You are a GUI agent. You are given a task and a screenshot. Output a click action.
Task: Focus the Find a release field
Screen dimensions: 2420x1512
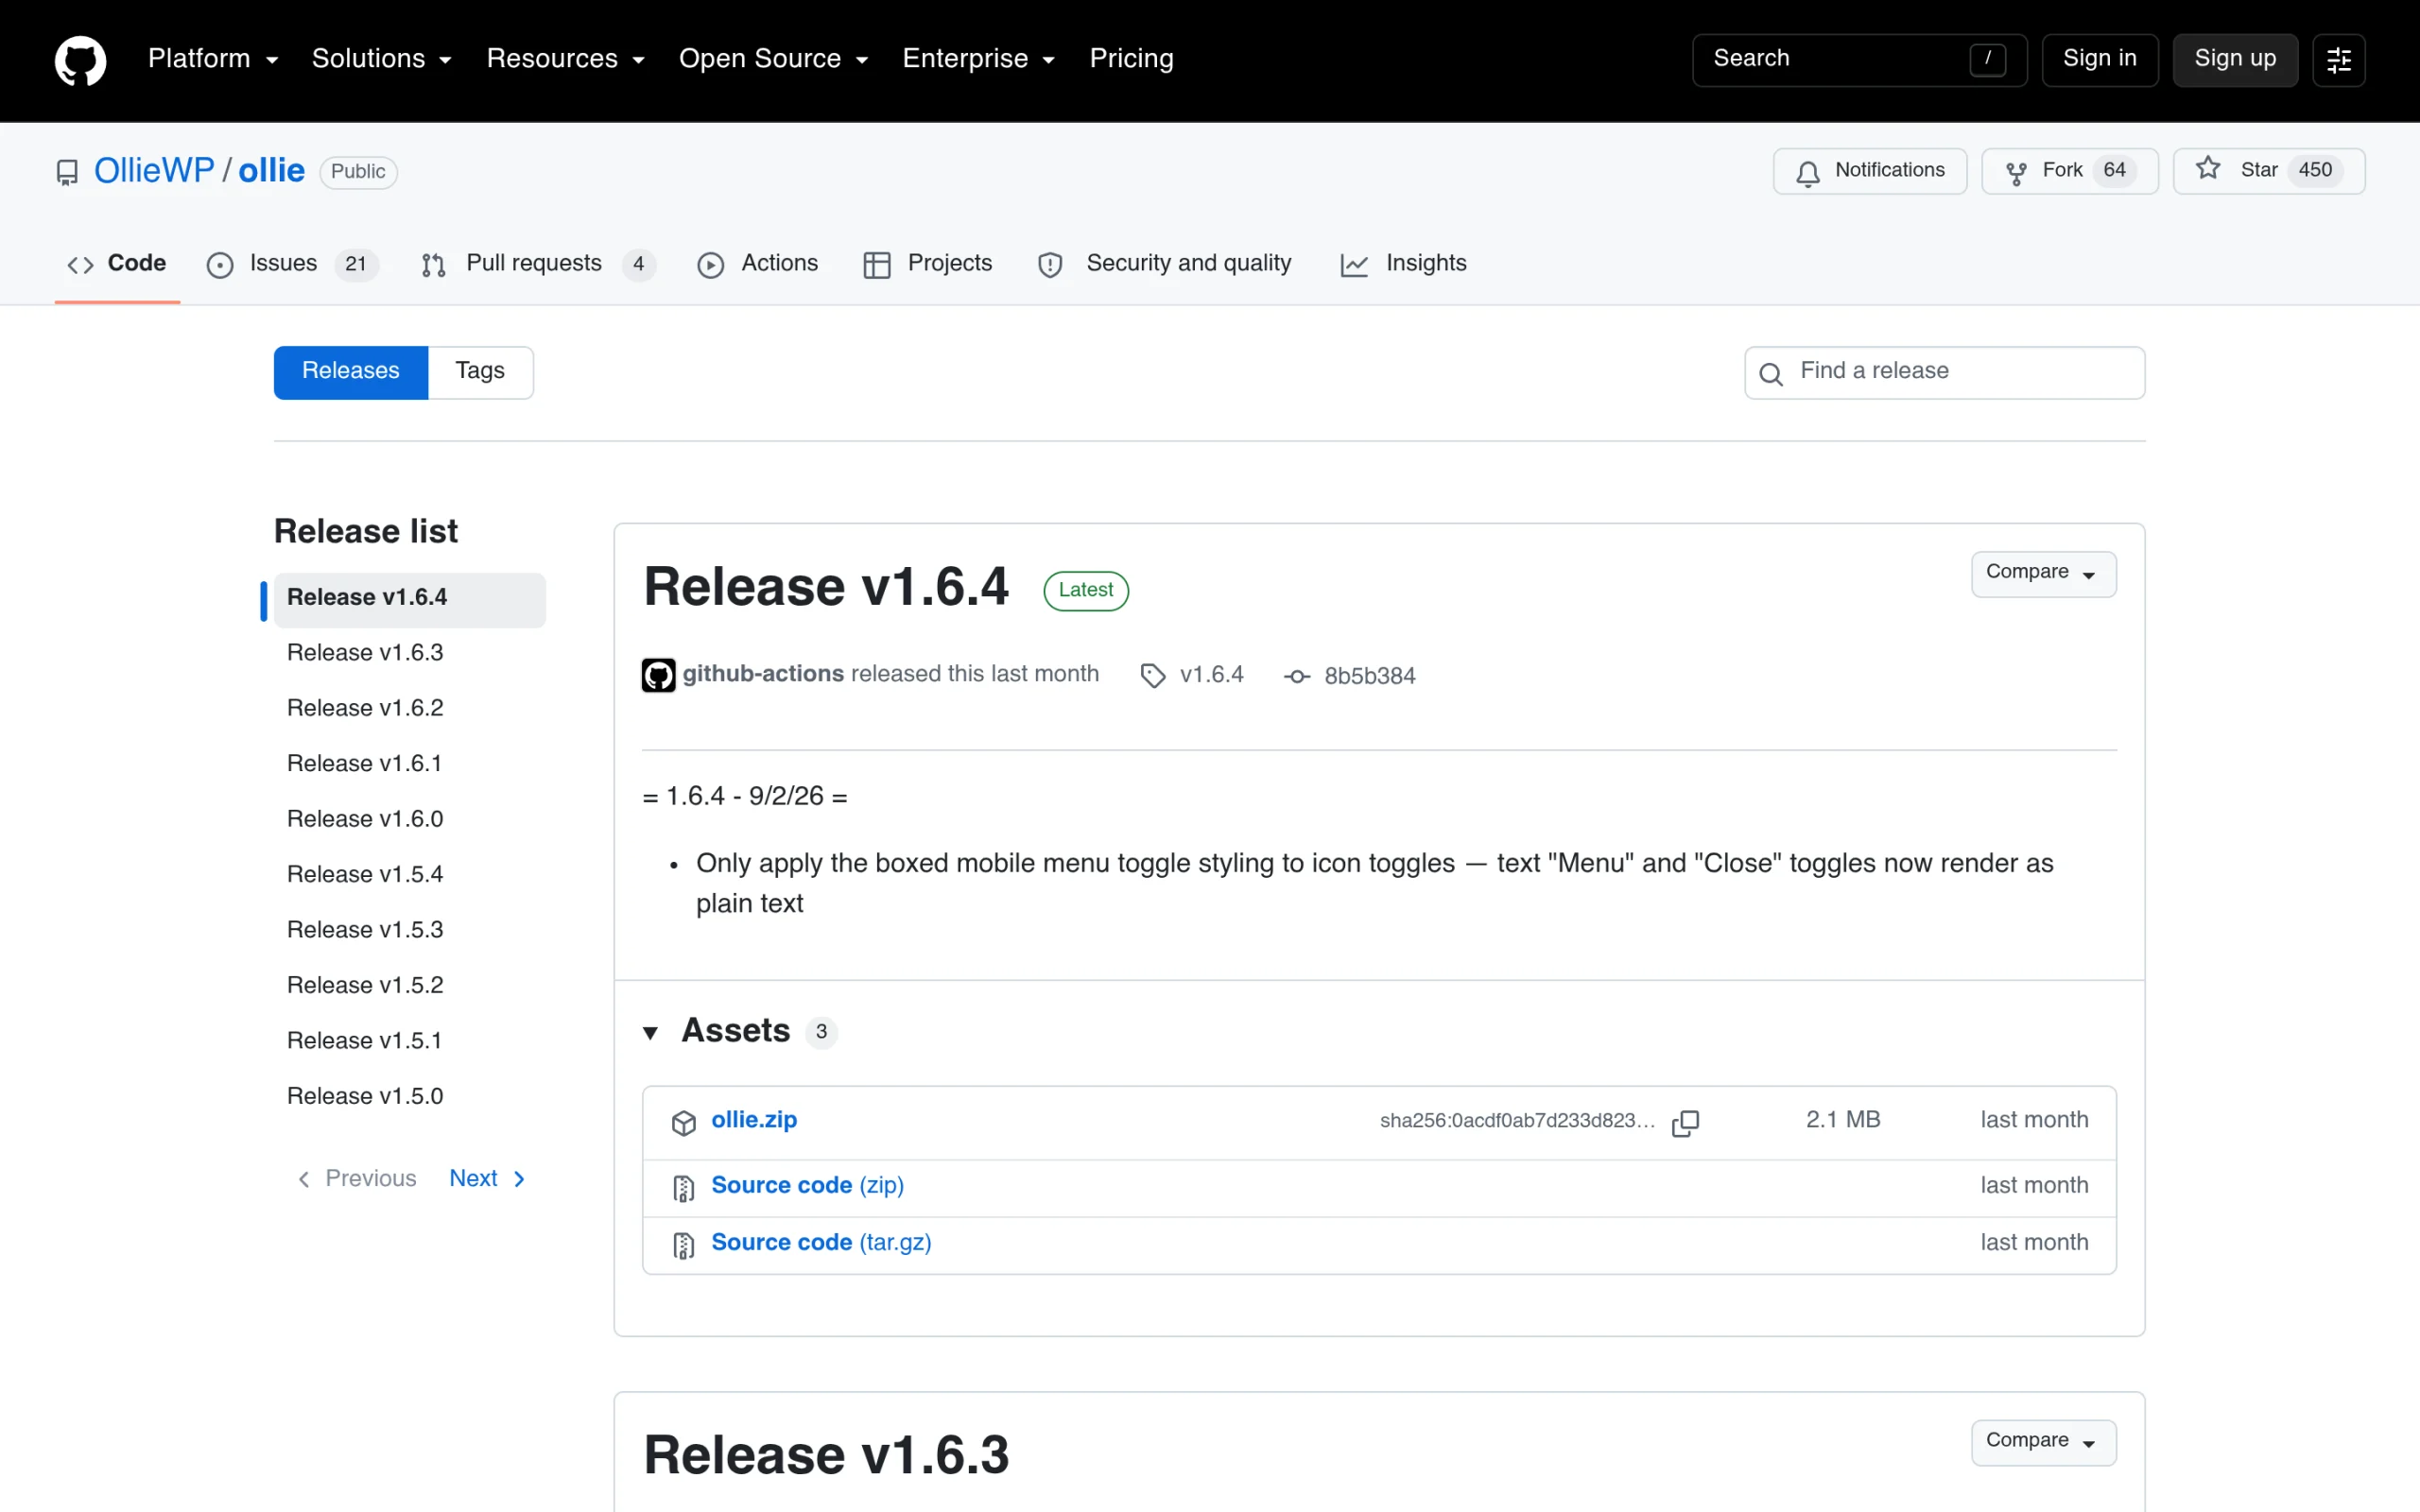1944,372
